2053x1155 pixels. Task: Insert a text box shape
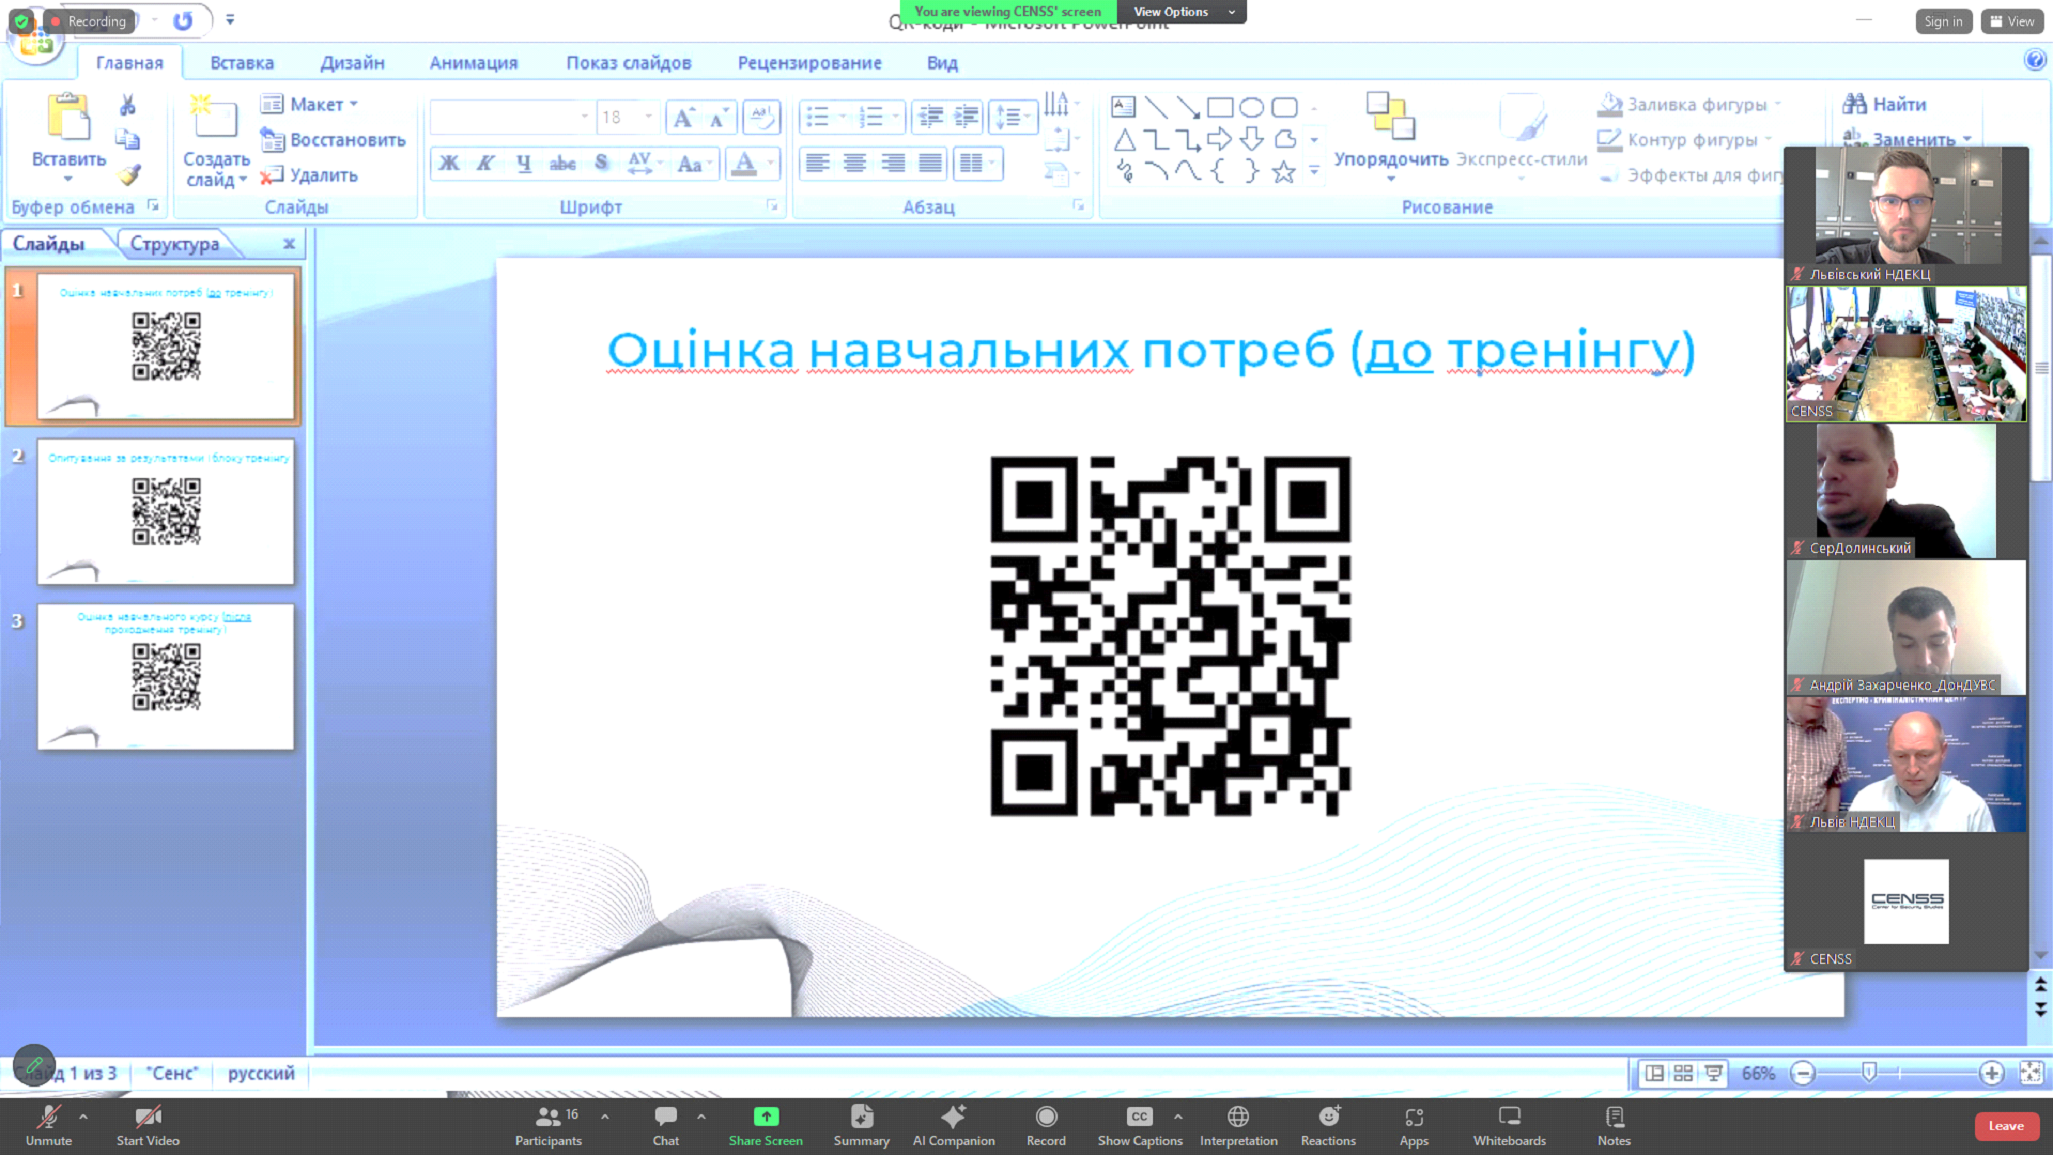pyautogui.click(x=1123, y=107)
